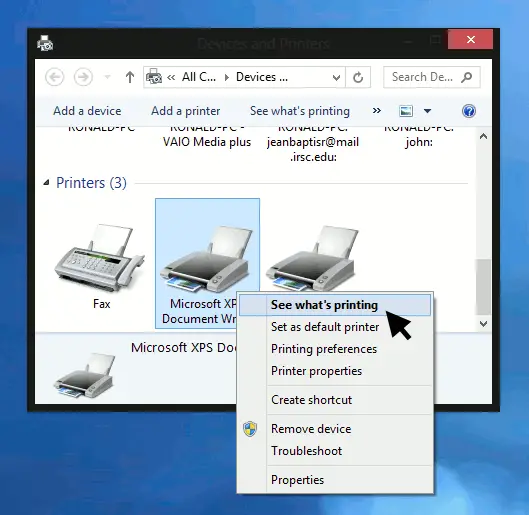Show more toolbar commands chevron
This screenshot has width=529, height=515.
377,111
